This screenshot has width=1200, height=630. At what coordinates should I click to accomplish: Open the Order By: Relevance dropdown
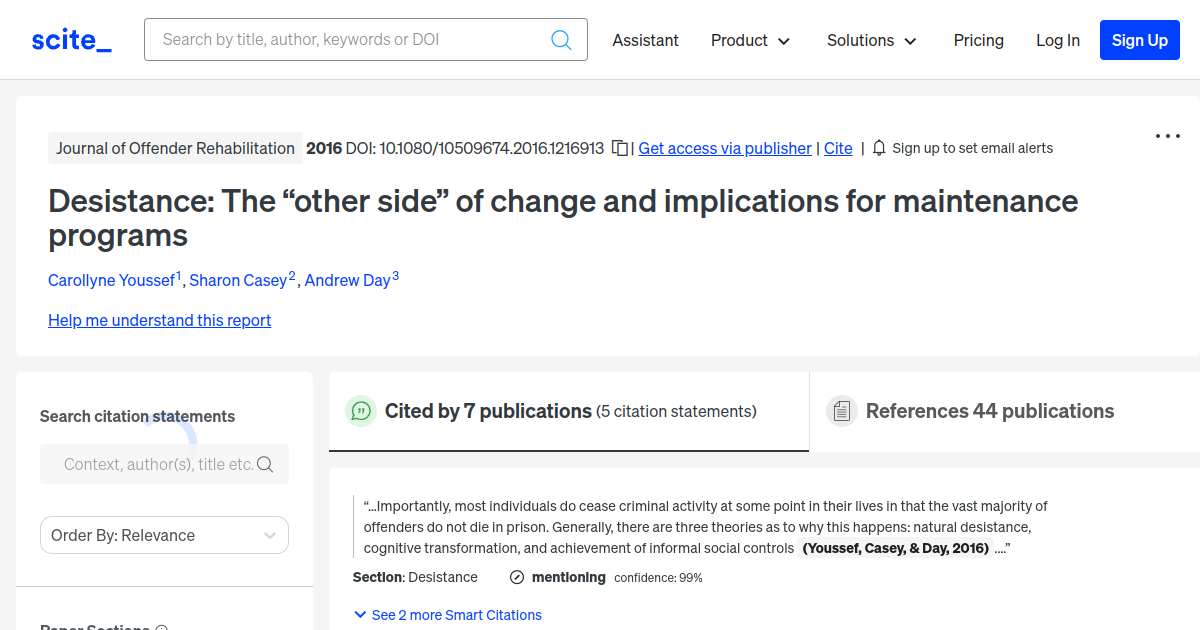click(164, 535)
